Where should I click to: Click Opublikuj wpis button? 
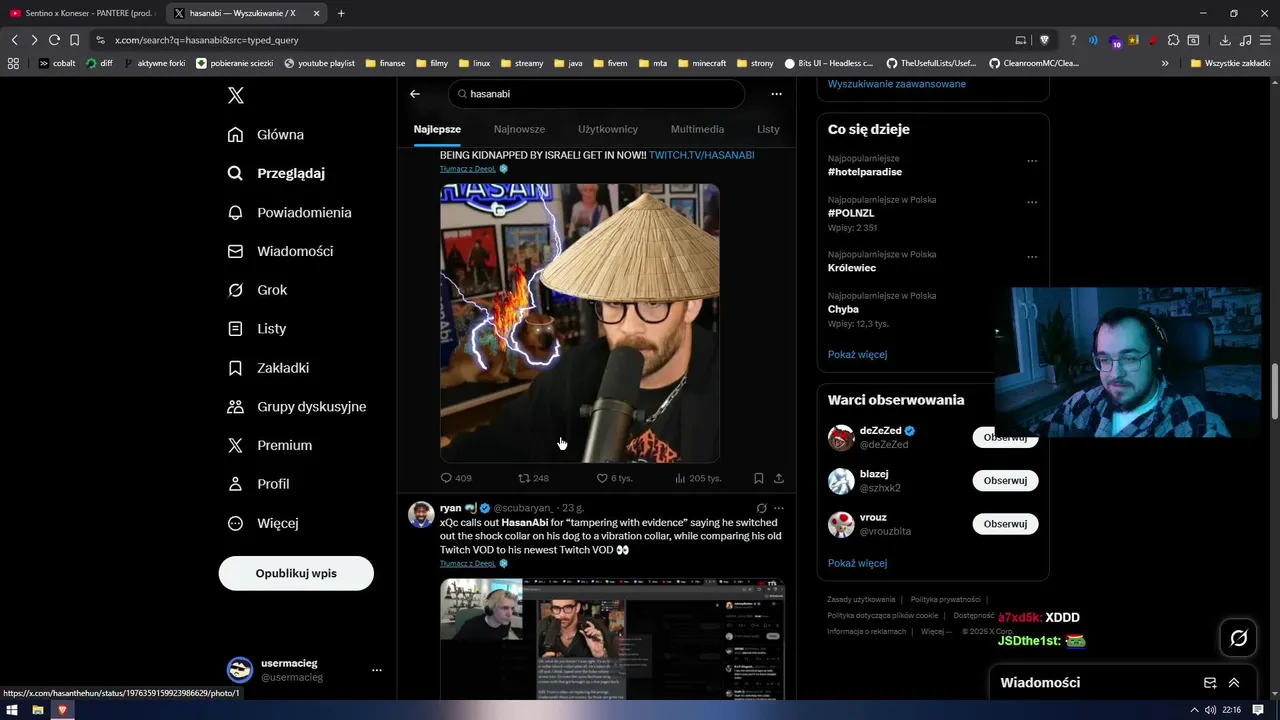click(x=296, y=573)
